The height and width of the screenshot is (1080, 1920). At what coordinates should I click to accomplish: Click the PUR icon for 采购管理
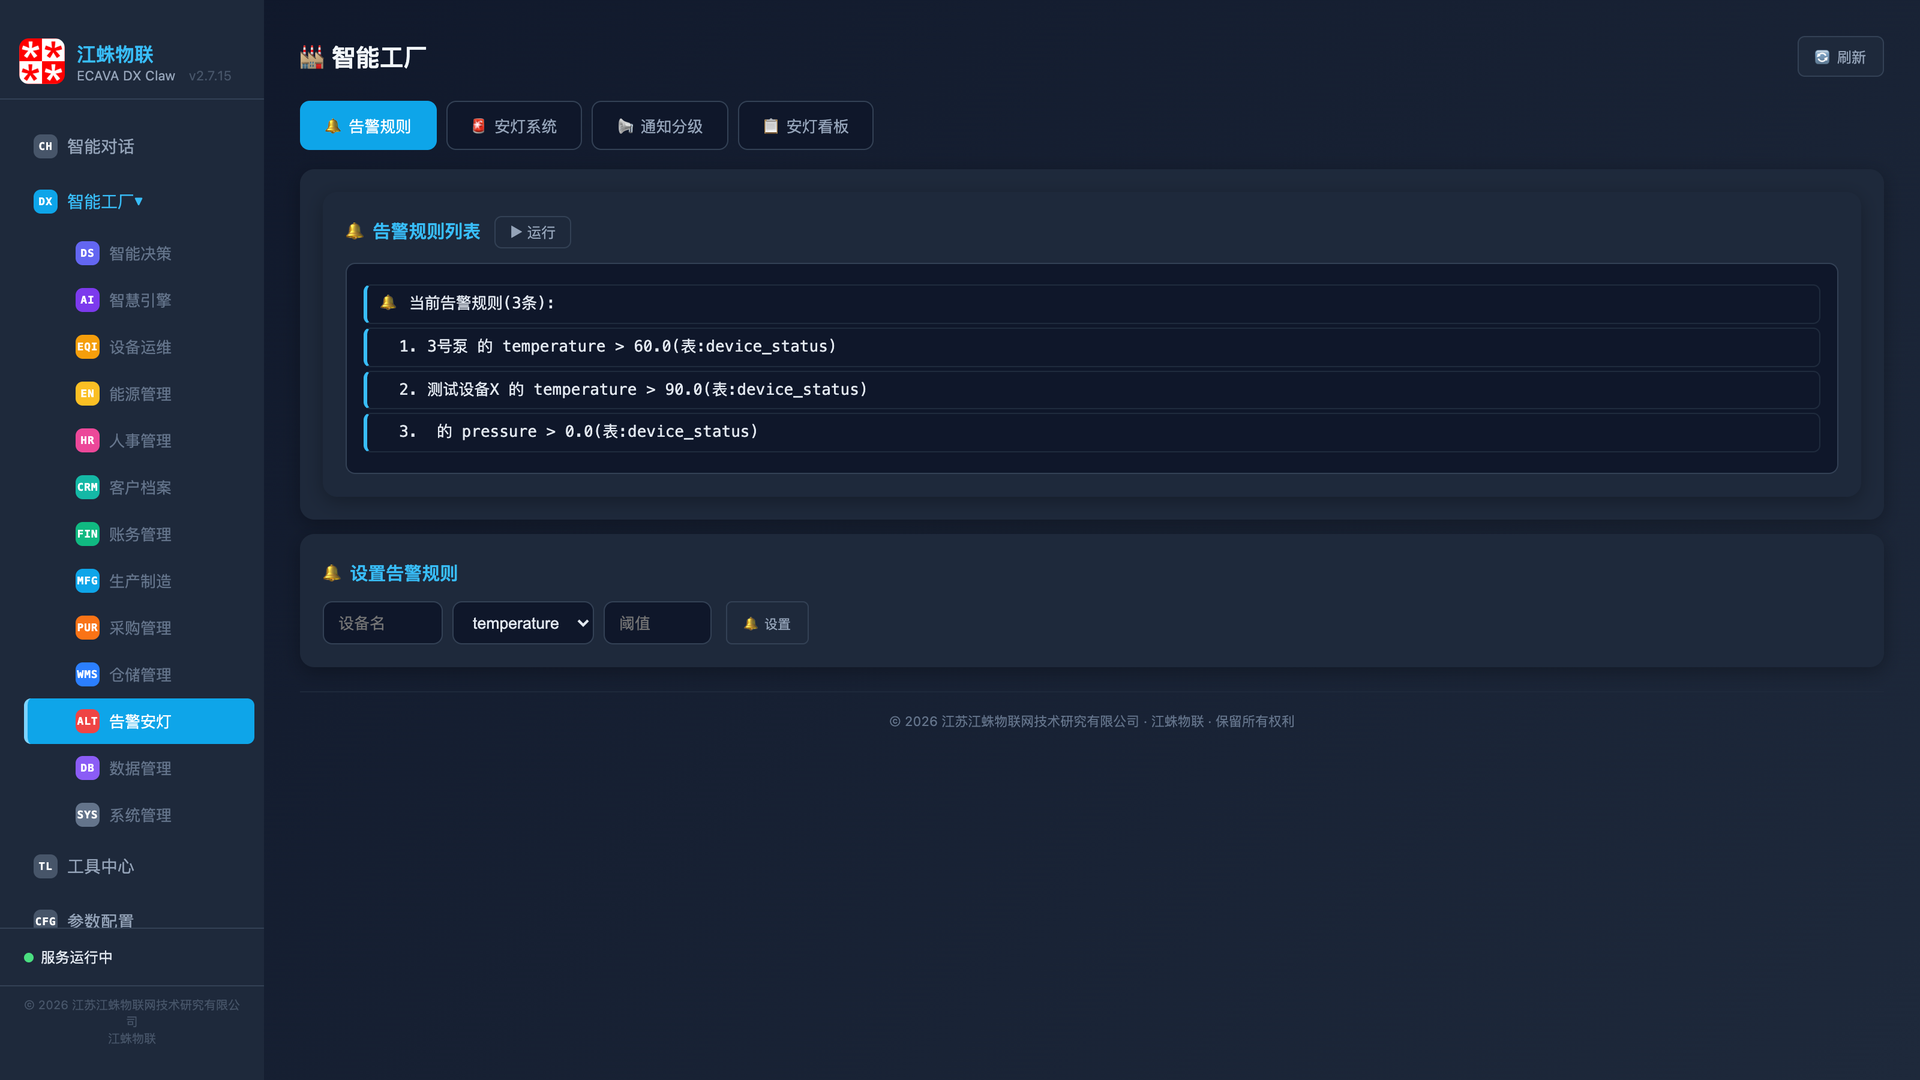click(87, 628)
